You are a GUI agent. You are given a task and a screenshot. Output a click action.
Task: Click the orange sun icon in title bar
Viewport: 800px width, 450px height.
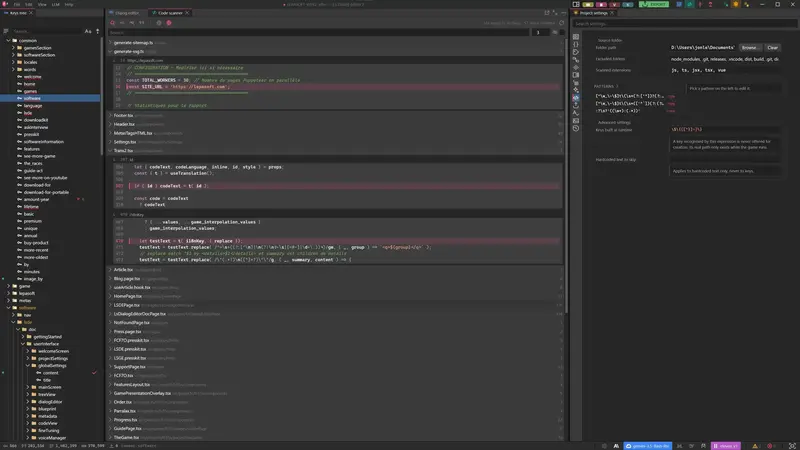pyautogui.click(x=736, y=4)
